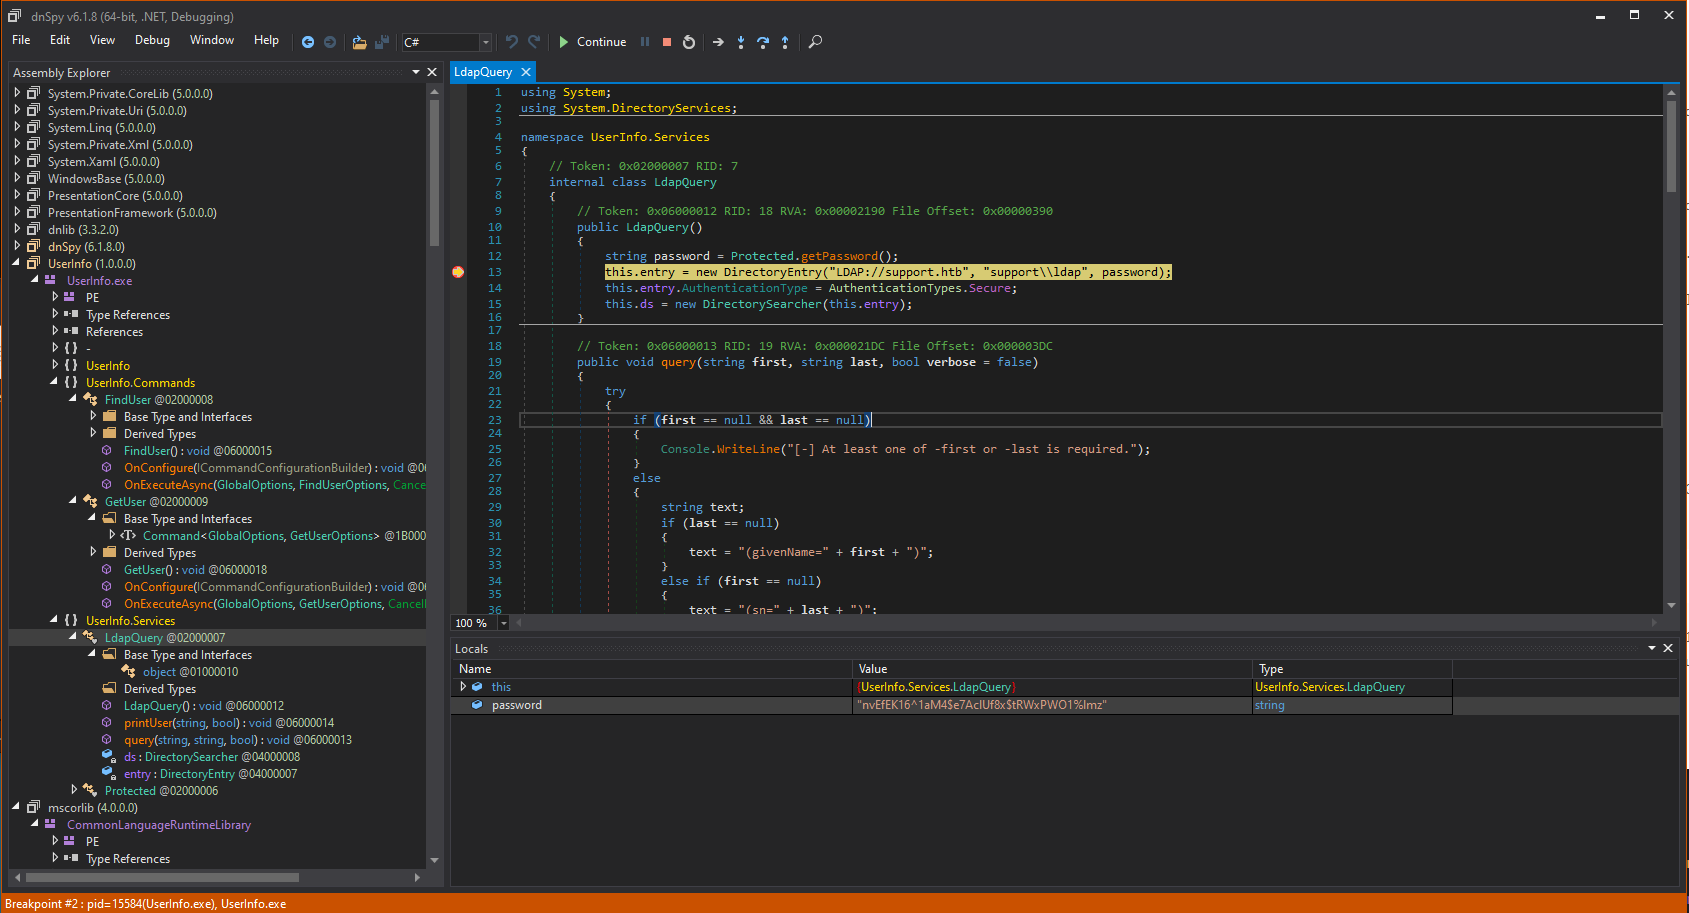Collapse the FindUser class node
1689x913 pixels.
(73, 399)
